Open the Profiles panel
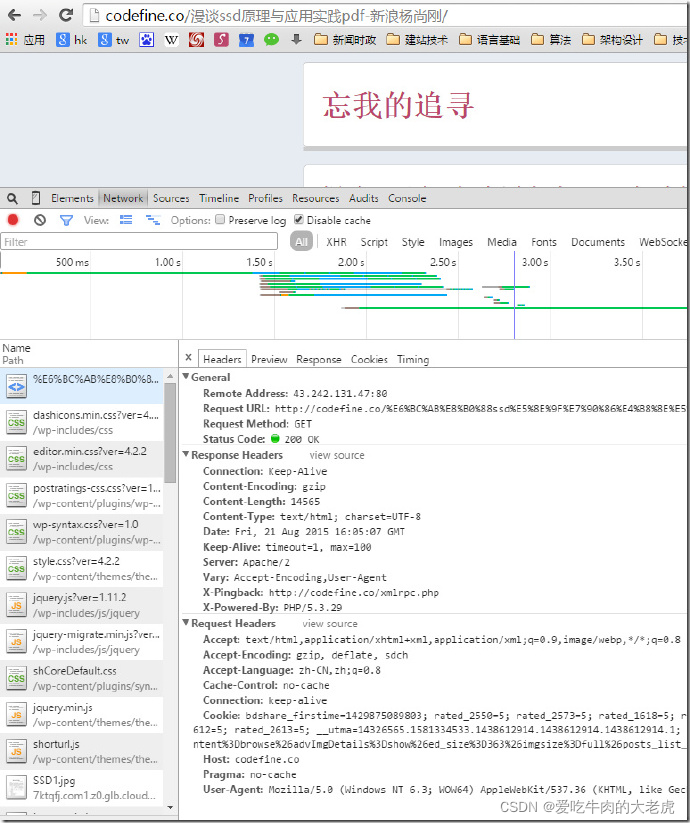690x823 pixels. click(x=266, y=198)
